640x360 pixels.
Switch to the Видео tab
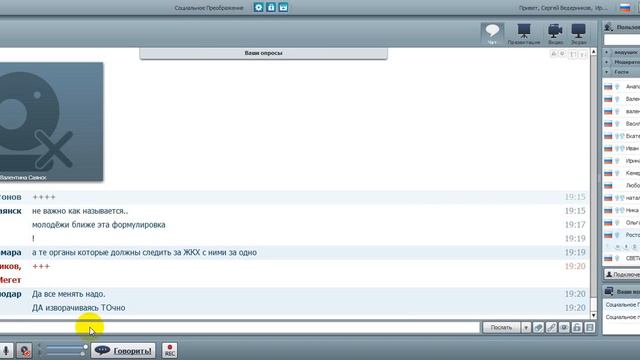point(555,33)
